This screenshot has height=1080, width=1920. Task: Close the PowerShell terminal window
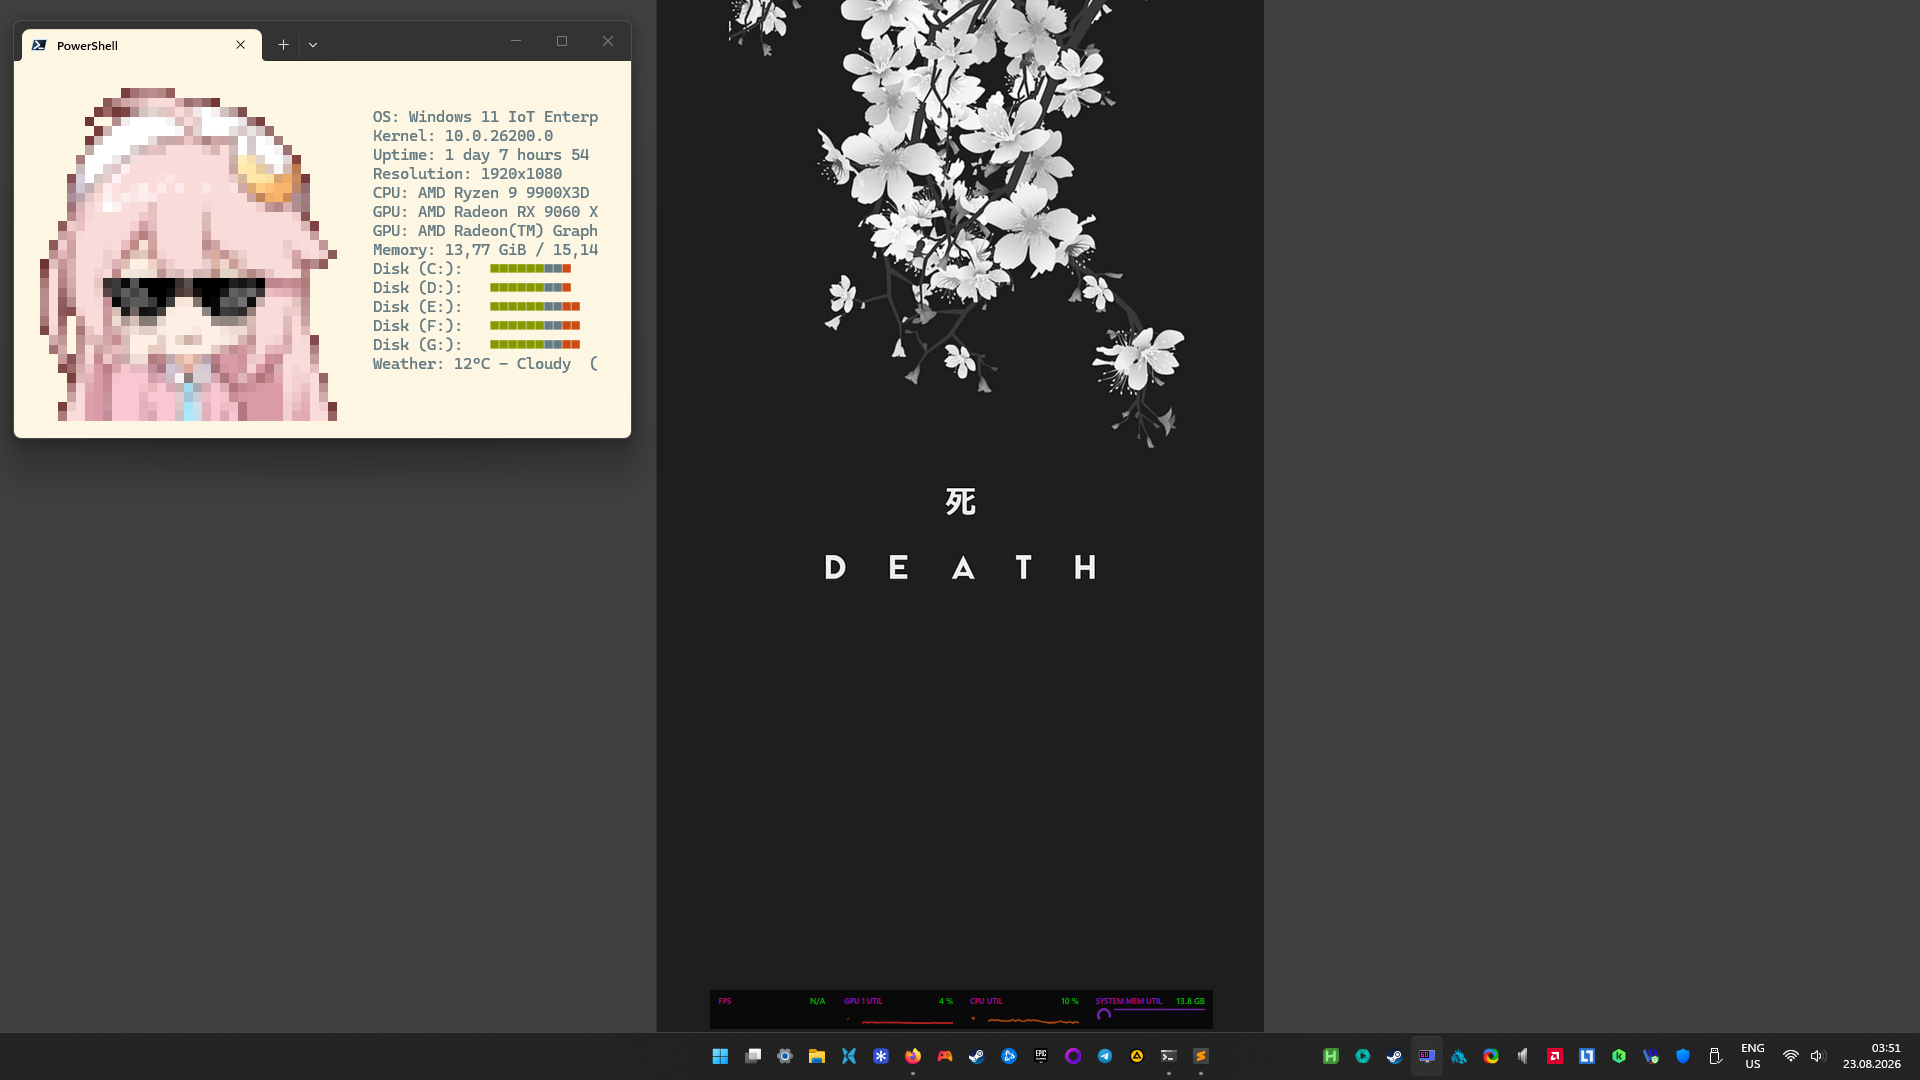[608, 41]
